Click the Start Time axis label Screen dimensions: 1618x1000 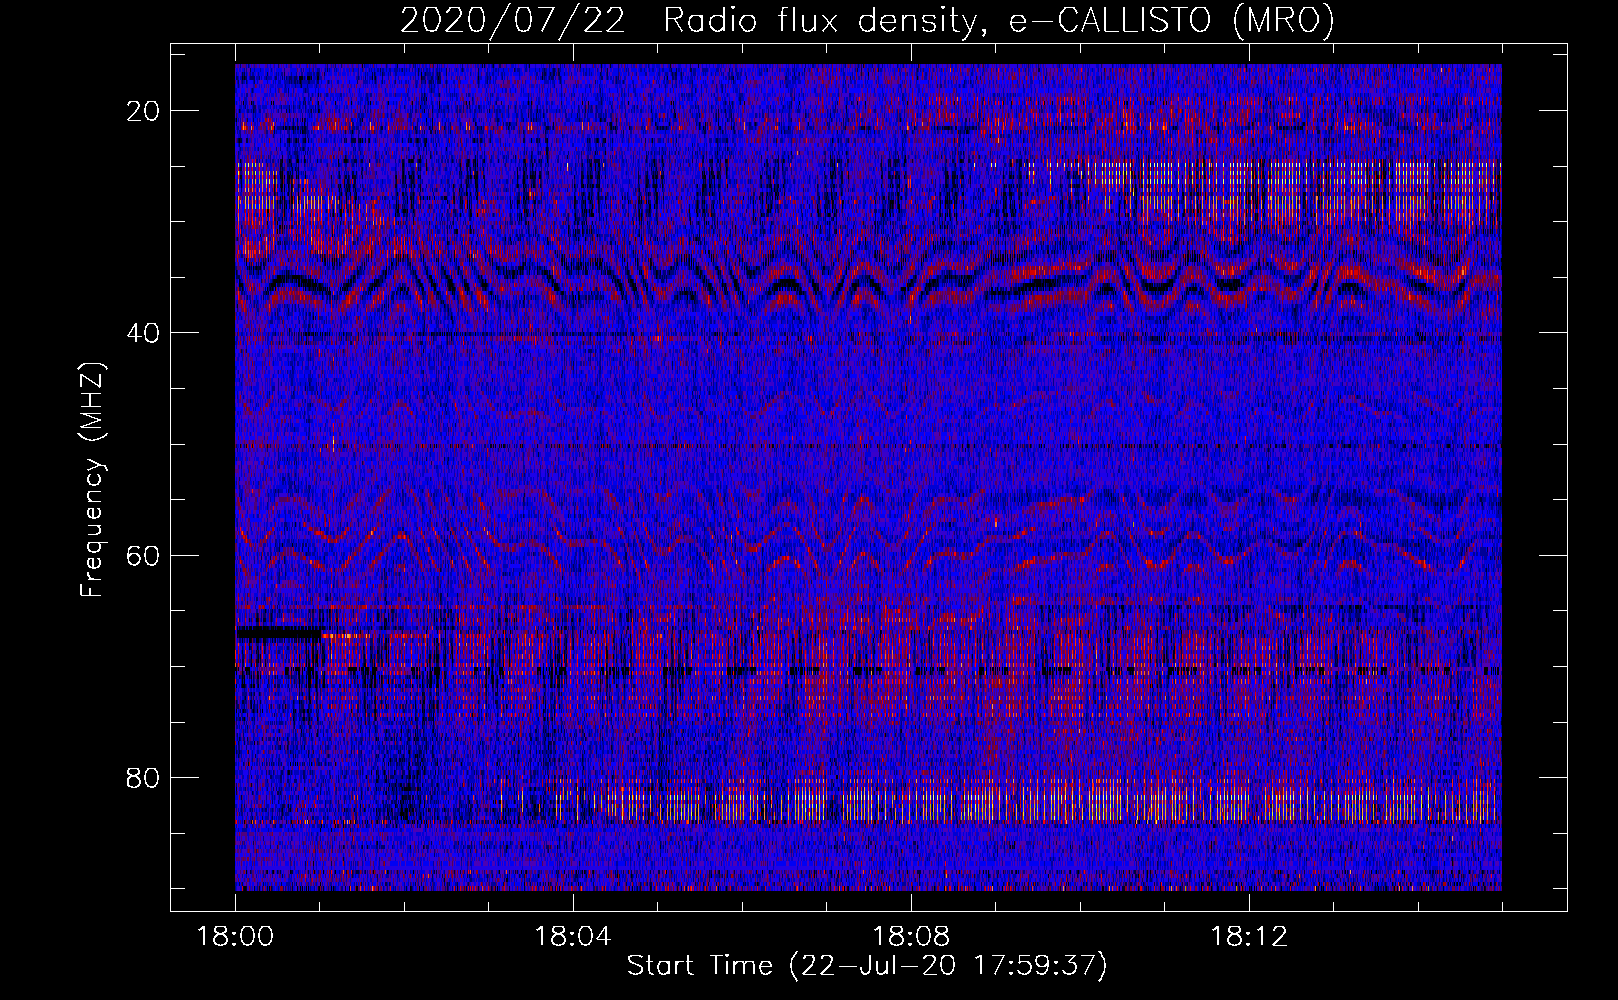click(x=867, y=966)
